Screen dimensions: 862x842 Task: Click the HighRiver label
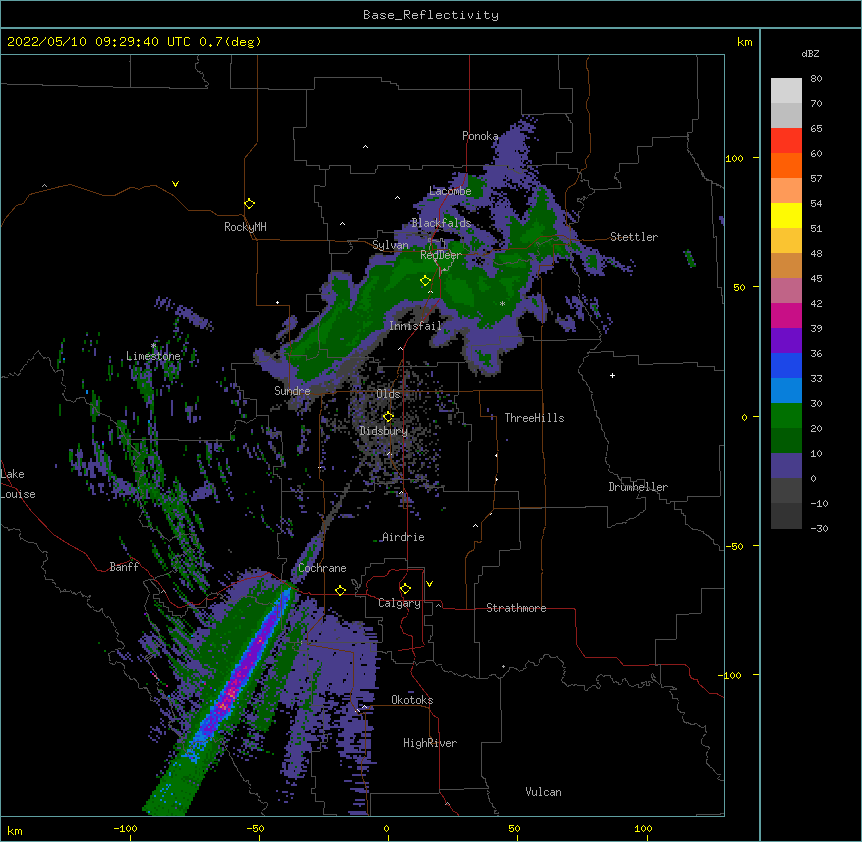click(430, 743)
